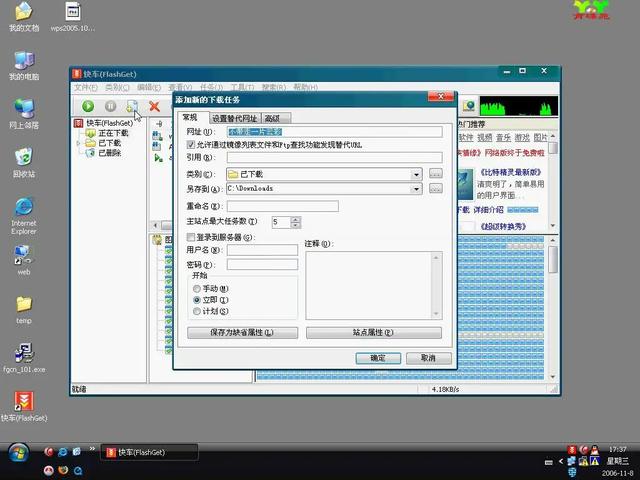
Task: Open the 类别 category dropdown
Action: [416, 174]
